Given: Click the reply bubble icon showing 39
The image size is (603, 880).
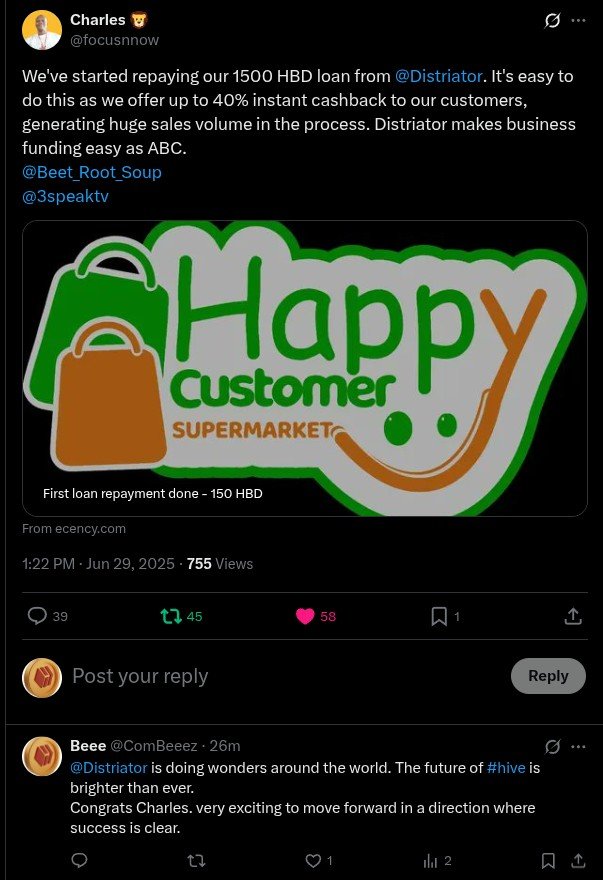Looking at the screenshot, I should (x=37, y=616).
